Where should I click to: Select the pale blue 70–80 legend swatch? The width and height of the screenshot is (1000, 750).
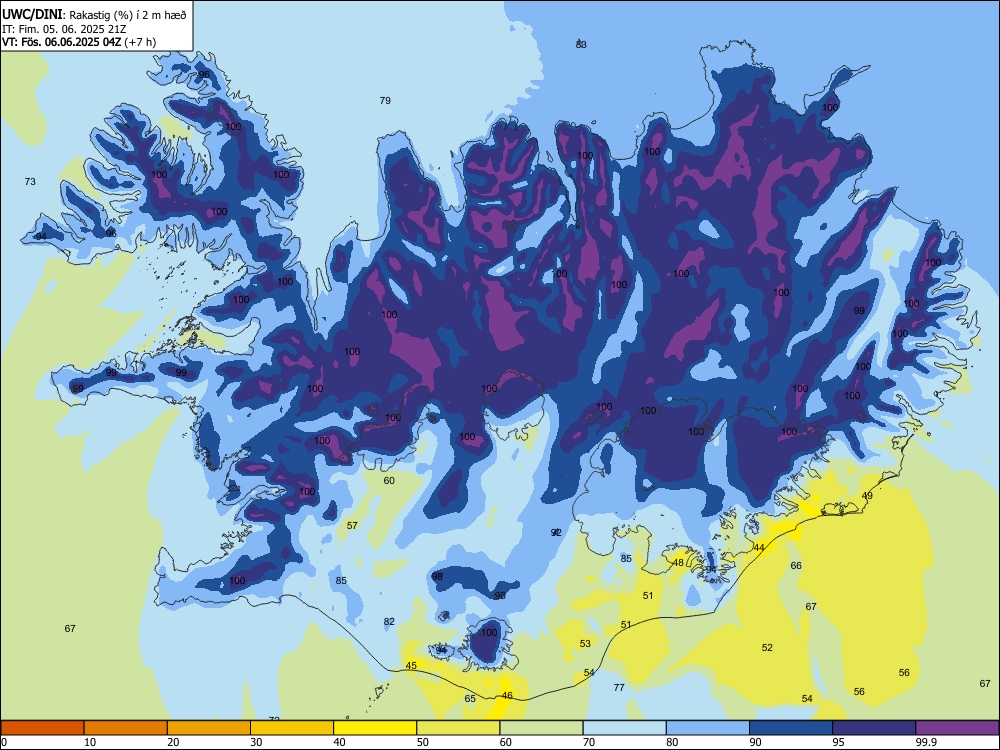click(x=624, y=728)
